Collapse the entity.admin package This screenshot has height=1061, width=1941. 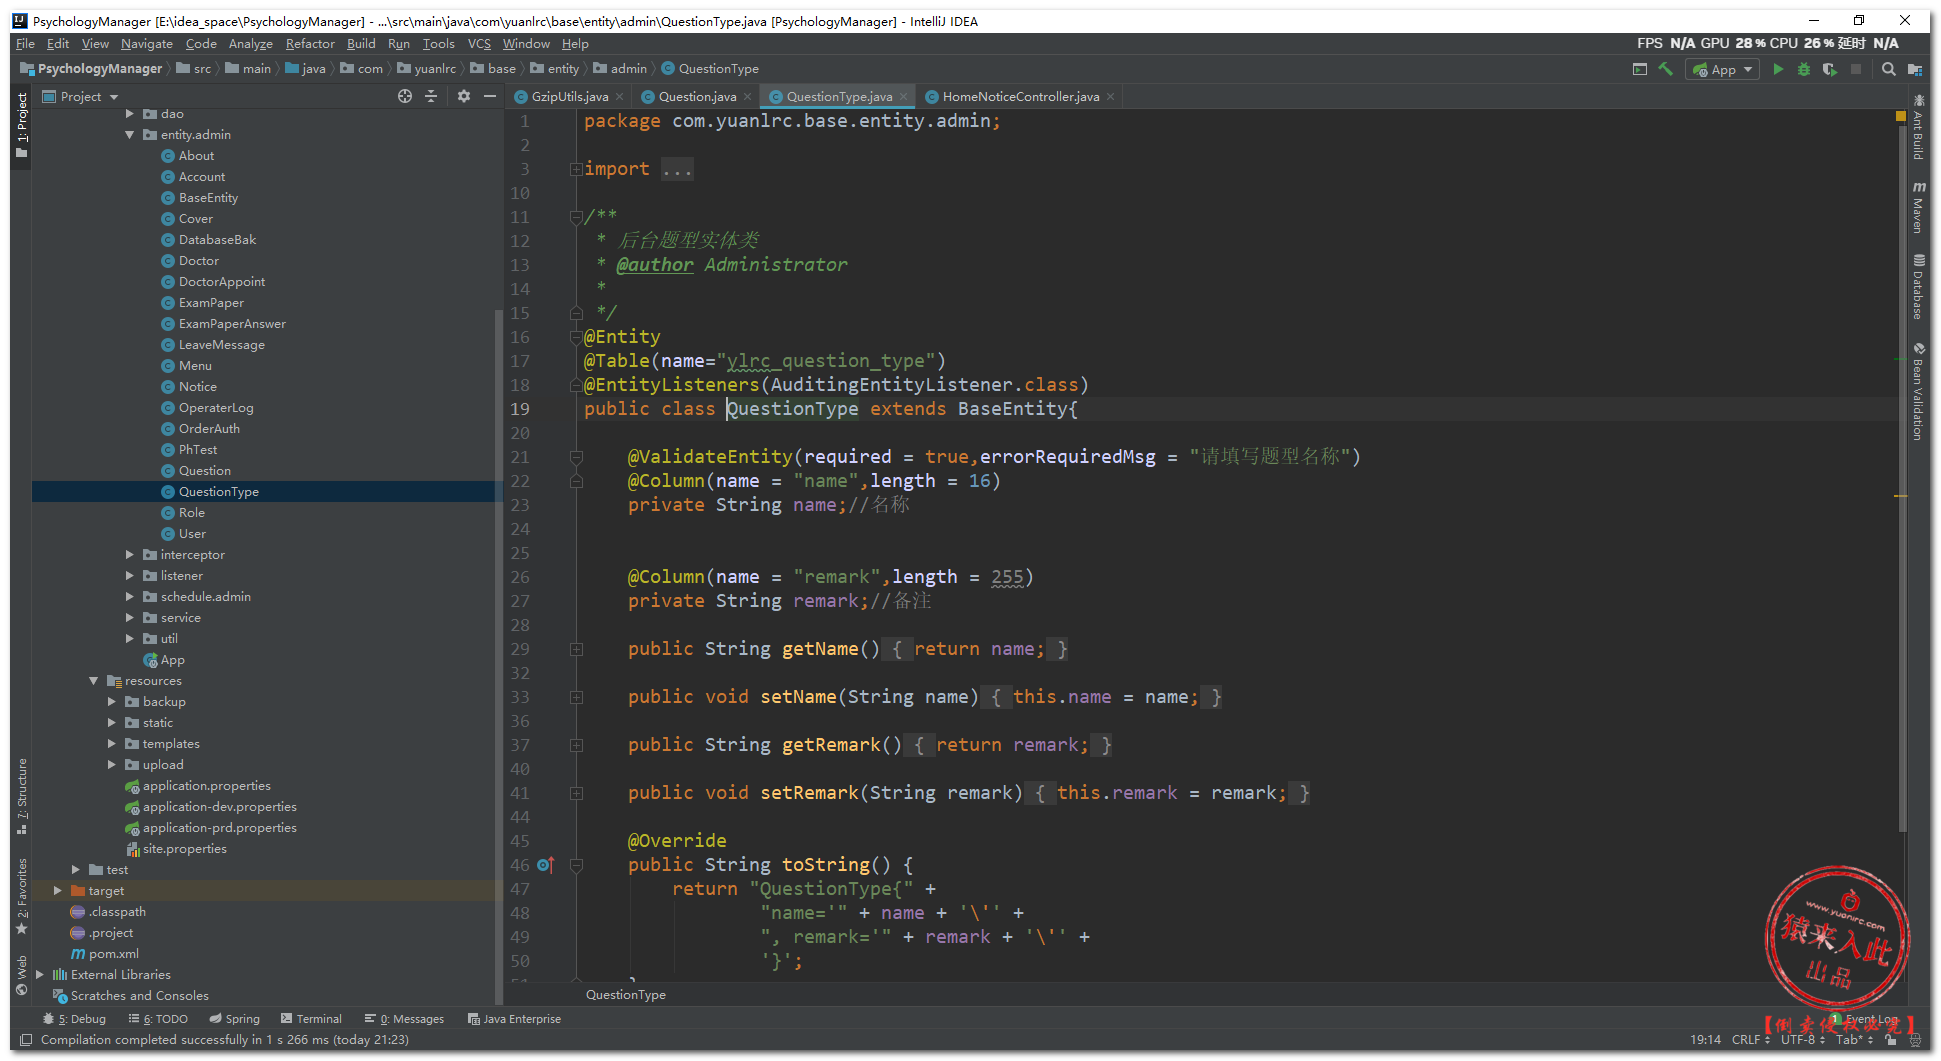[130, 135]
